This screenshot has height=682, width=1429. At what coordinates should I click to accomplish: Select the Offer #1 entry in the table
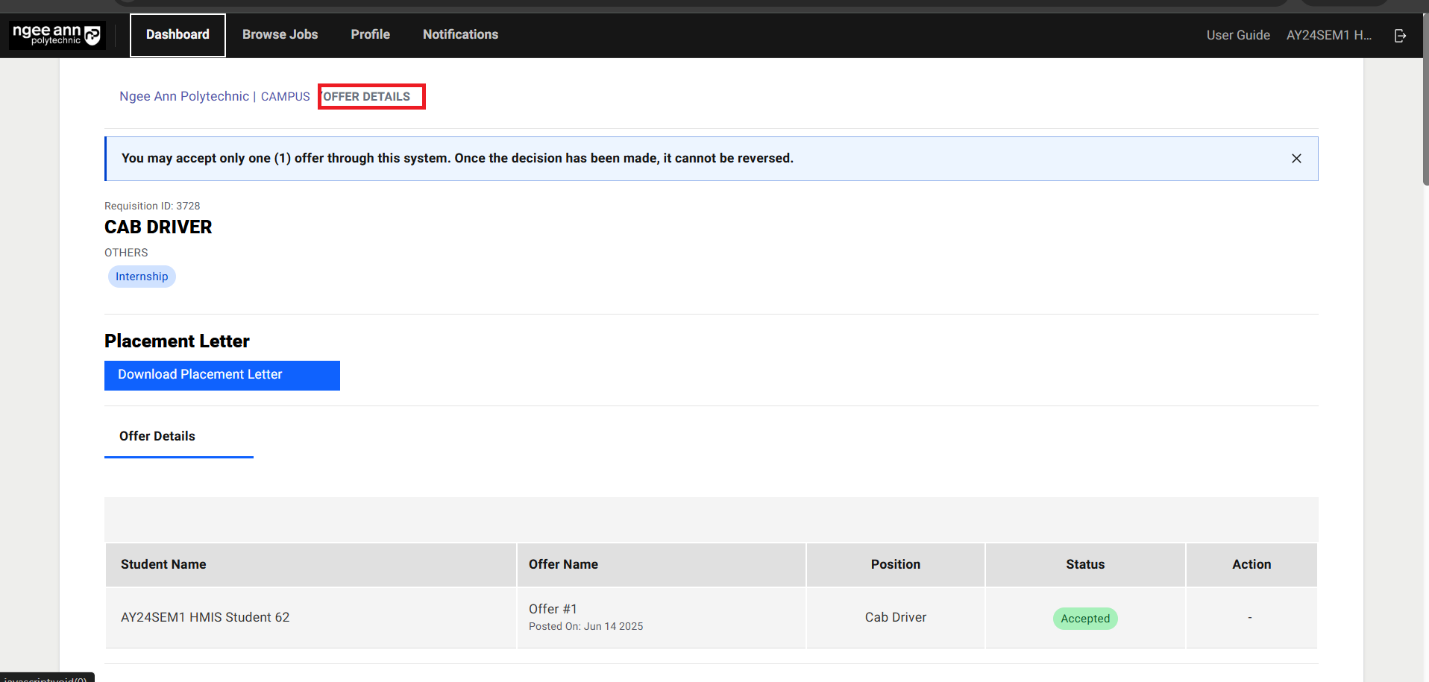(553, 609)
